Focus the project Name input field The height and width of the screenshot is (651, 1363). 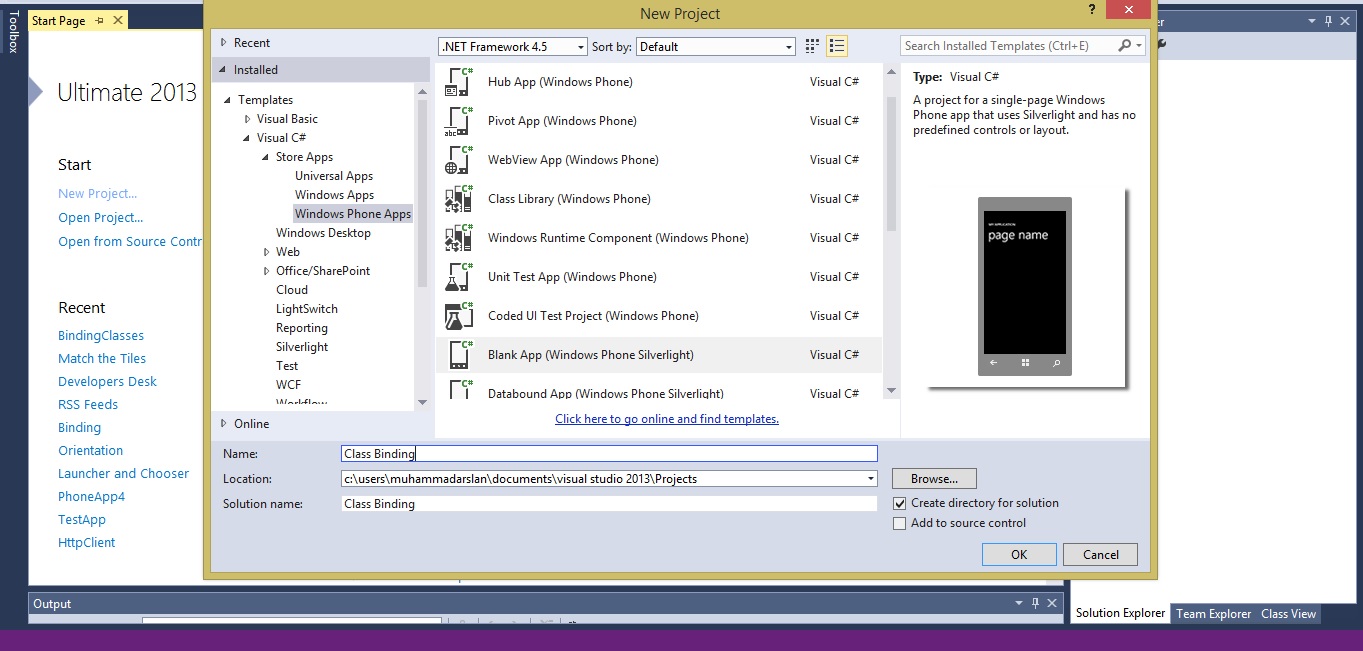point(609,454)
